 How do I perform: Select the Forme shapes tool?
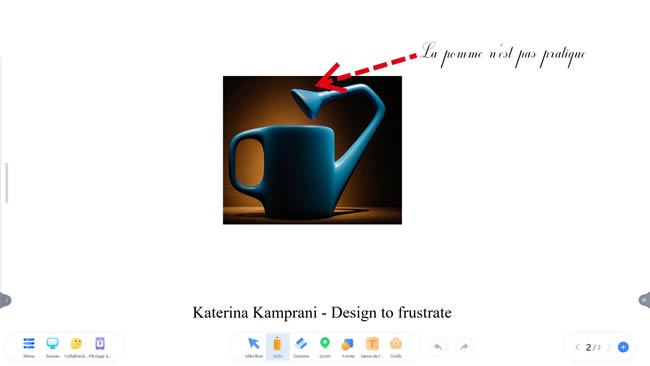pyautogui.click(x=348, y=347)
